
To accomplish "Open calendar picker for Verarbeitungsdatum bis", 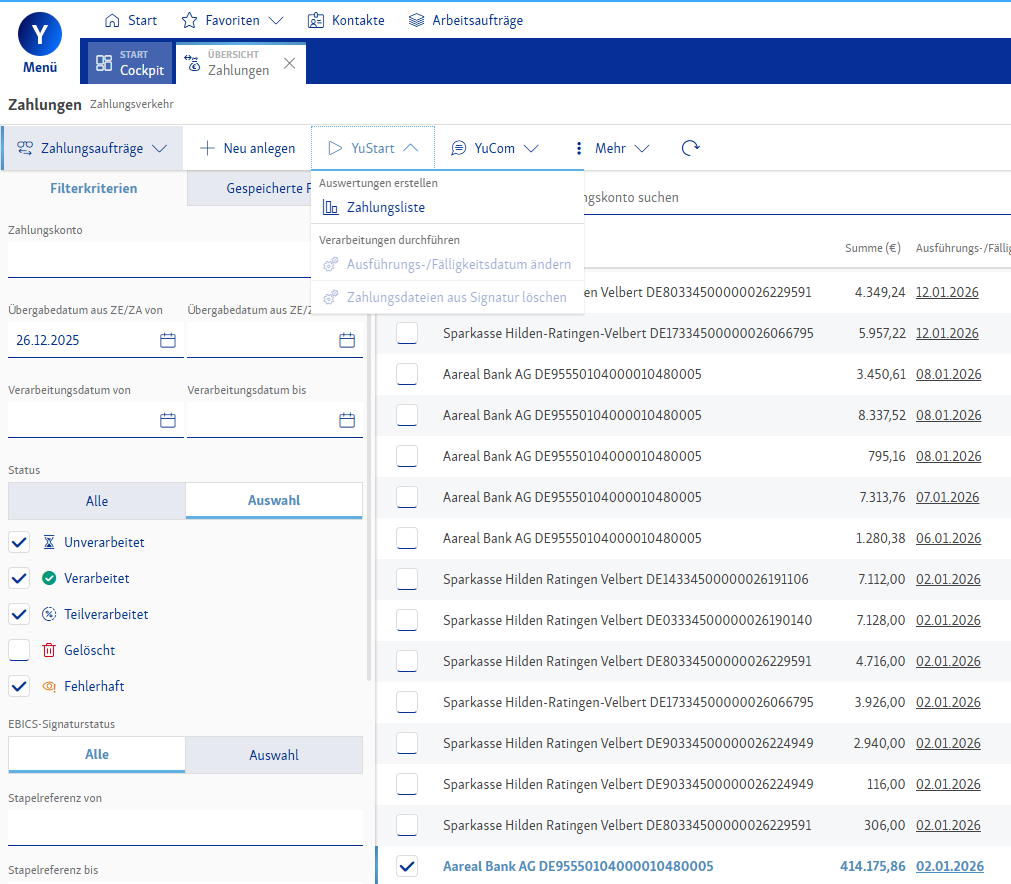I will tap(347, 420).
